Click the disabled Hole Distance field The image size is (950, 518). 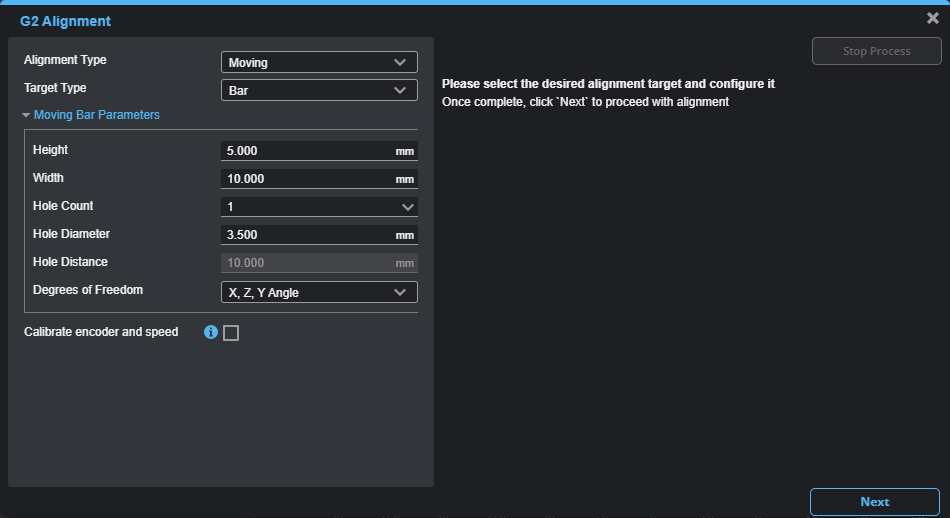pos(319,263)
